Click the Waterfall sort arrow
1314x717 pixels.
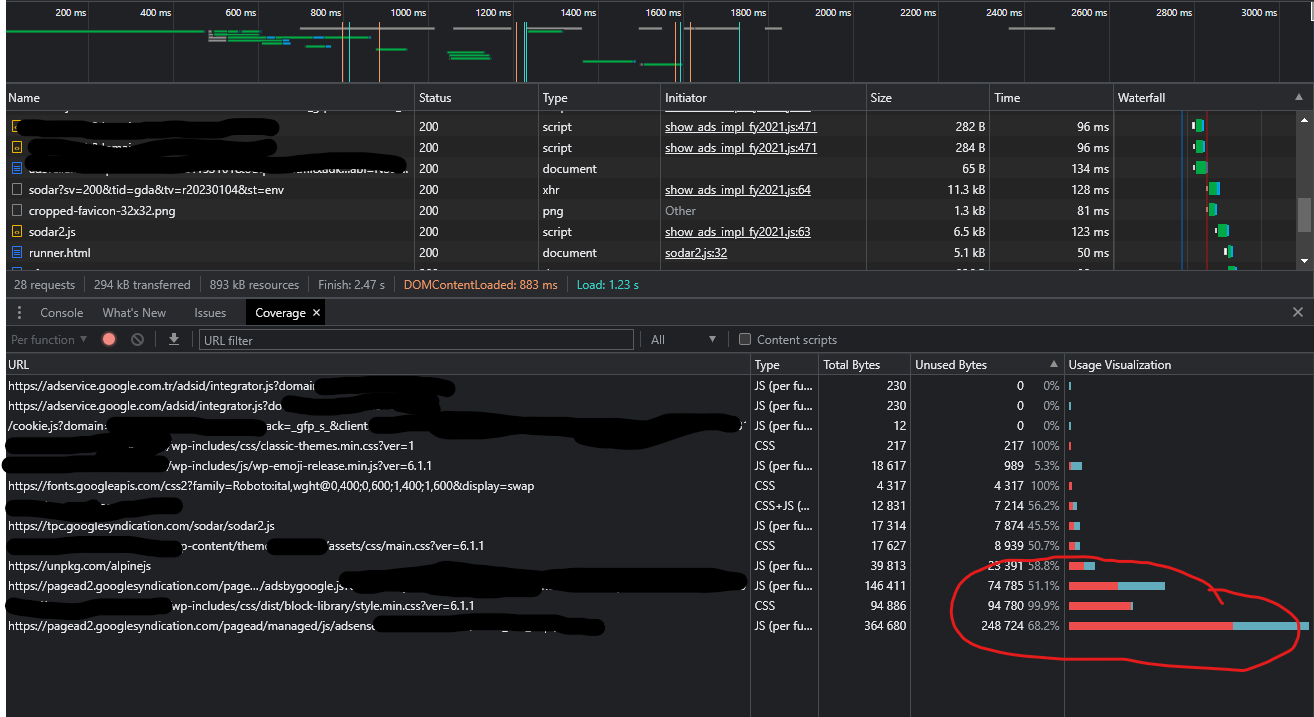[x=1299, y=98]
